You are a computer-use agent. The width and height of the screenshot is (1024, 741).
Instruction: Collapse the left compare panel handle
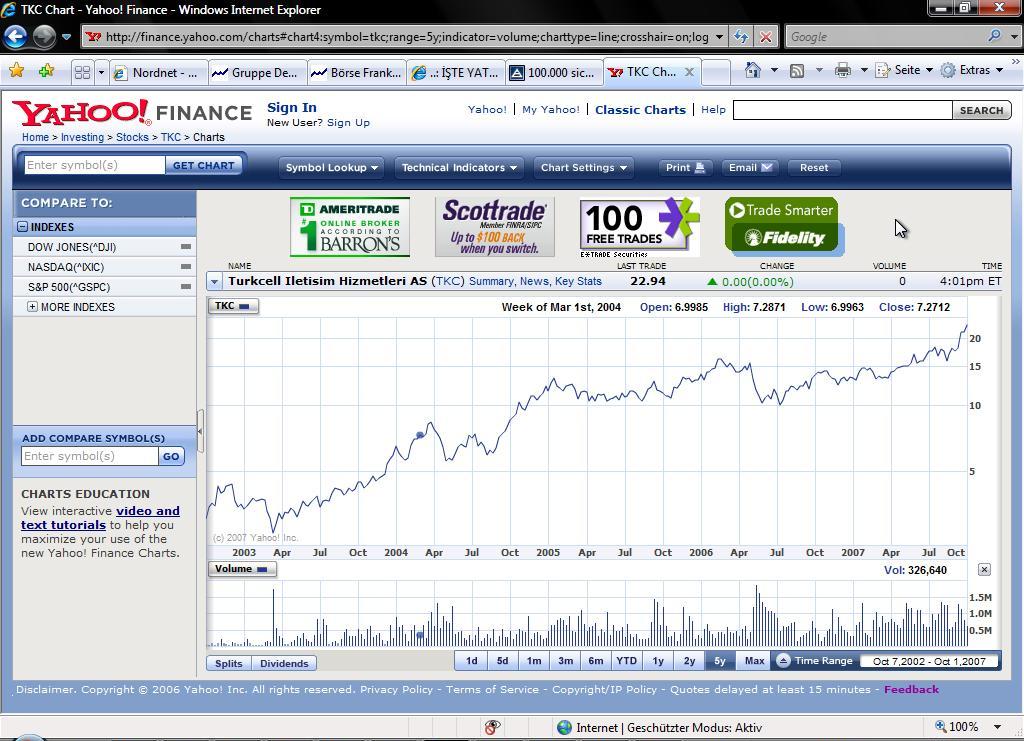[200, 431]
